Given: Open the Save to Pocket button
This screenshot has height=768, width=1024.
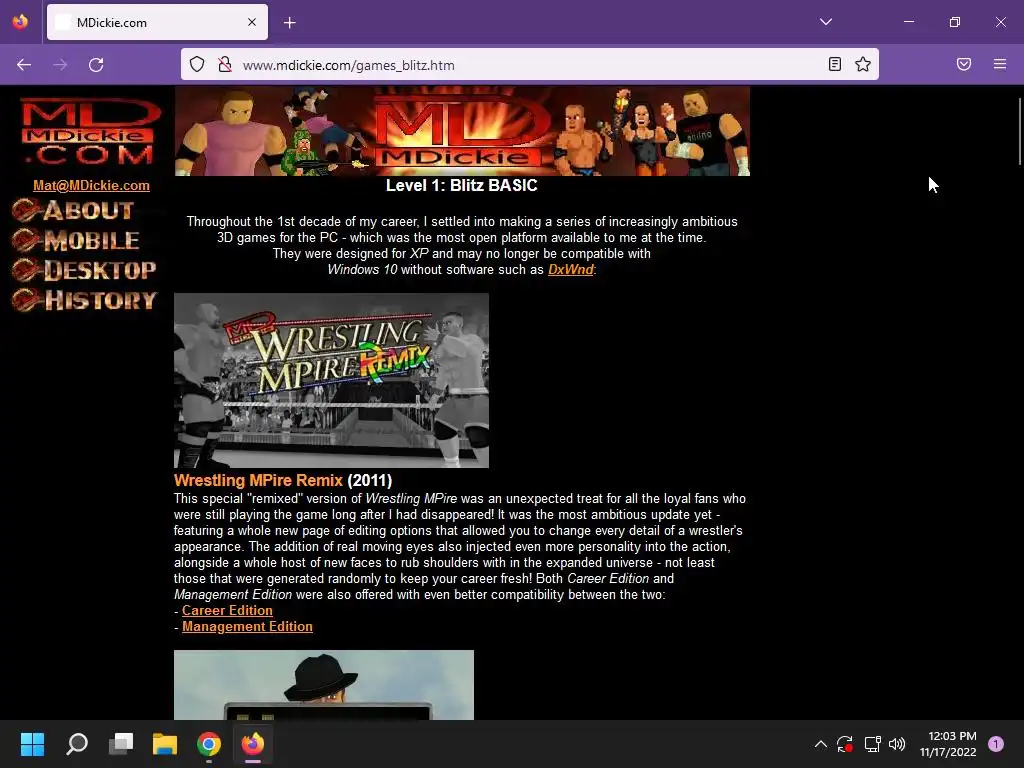Looking at the screenshot, I should tap(964, 64).
